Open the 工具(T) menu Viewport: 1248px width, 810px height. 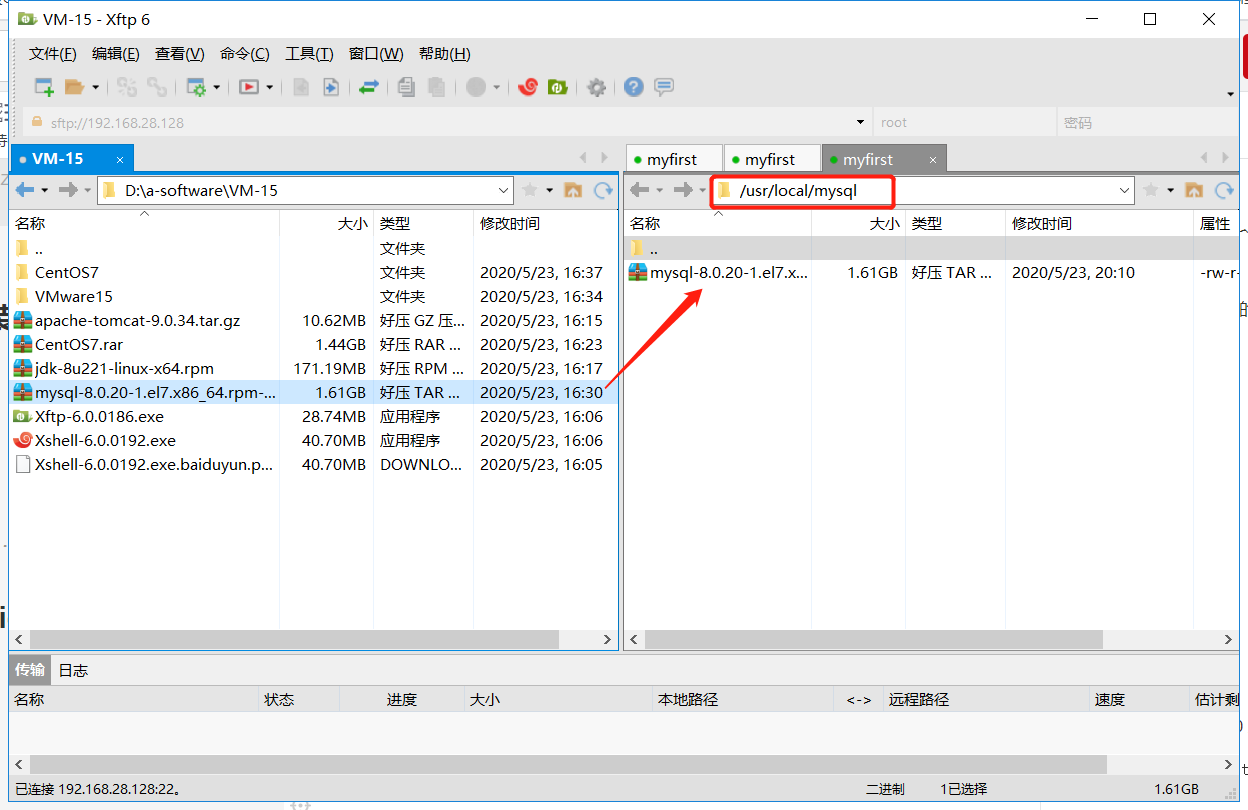click(309, 54)
